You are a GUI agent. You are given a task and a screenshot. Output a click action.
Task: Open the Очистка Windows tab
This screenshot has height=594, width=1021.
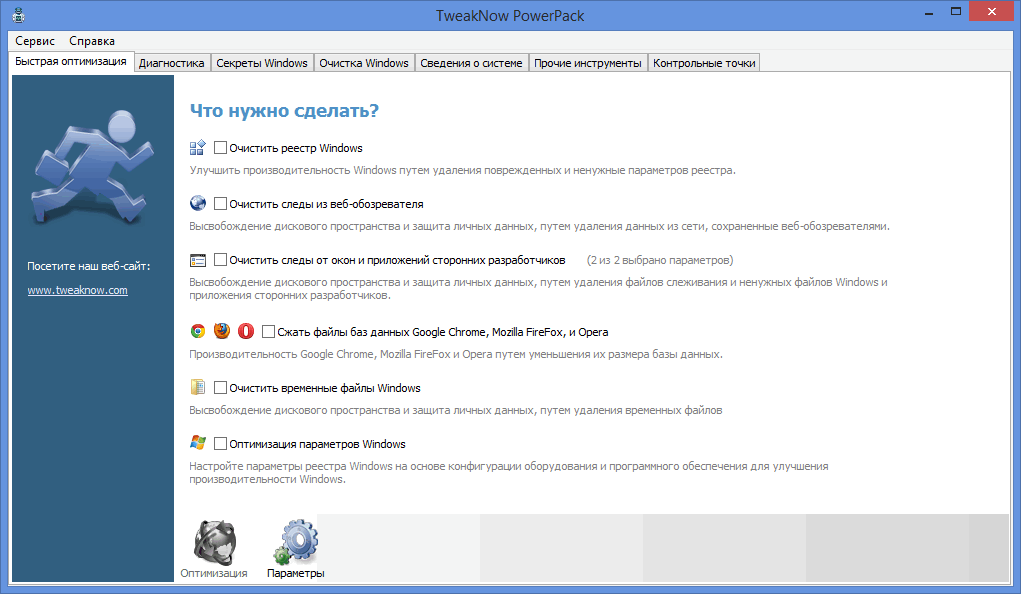tap(364, 63)
